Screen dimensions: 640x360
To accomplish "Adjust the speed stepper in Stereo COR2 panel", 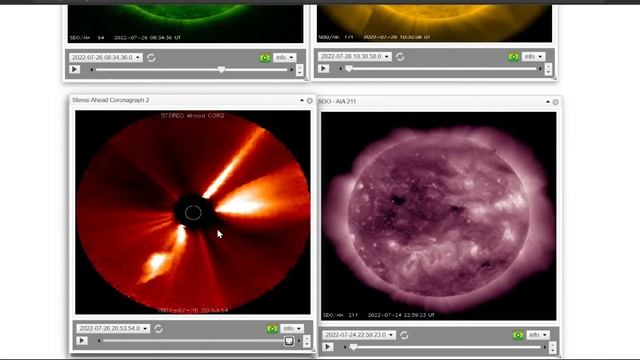I will tap(307, 341).
